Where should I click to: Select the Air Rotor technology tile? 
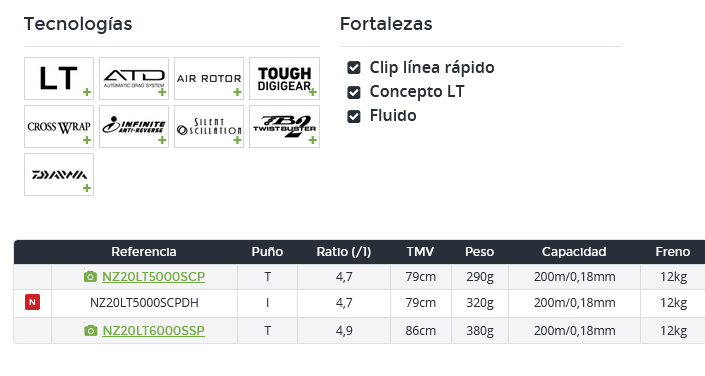tap(209, 78)
